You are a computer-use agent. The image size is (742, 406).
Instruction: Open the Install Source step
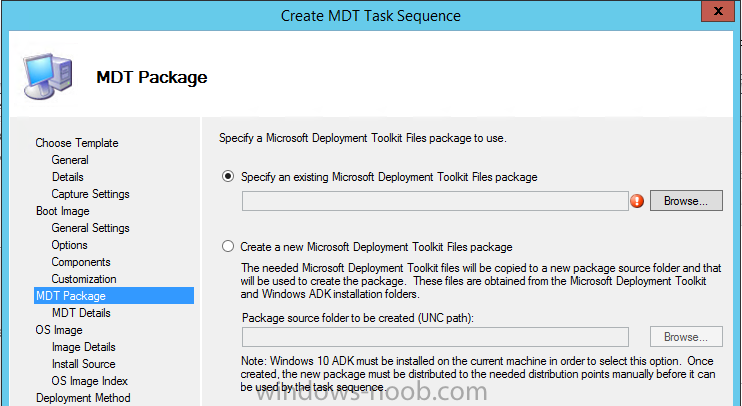click(x=84, y=364)
